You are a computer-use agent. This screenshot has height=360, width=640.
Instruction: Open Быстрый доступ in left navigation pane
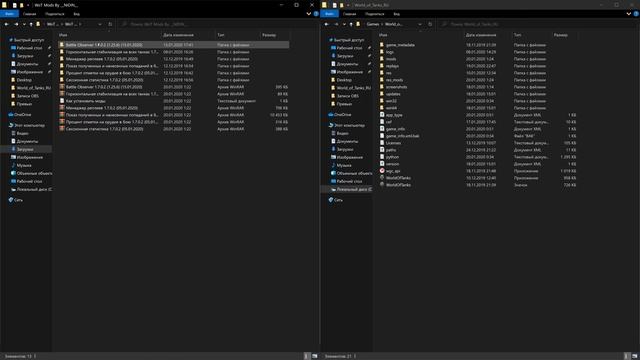[28, 40]
